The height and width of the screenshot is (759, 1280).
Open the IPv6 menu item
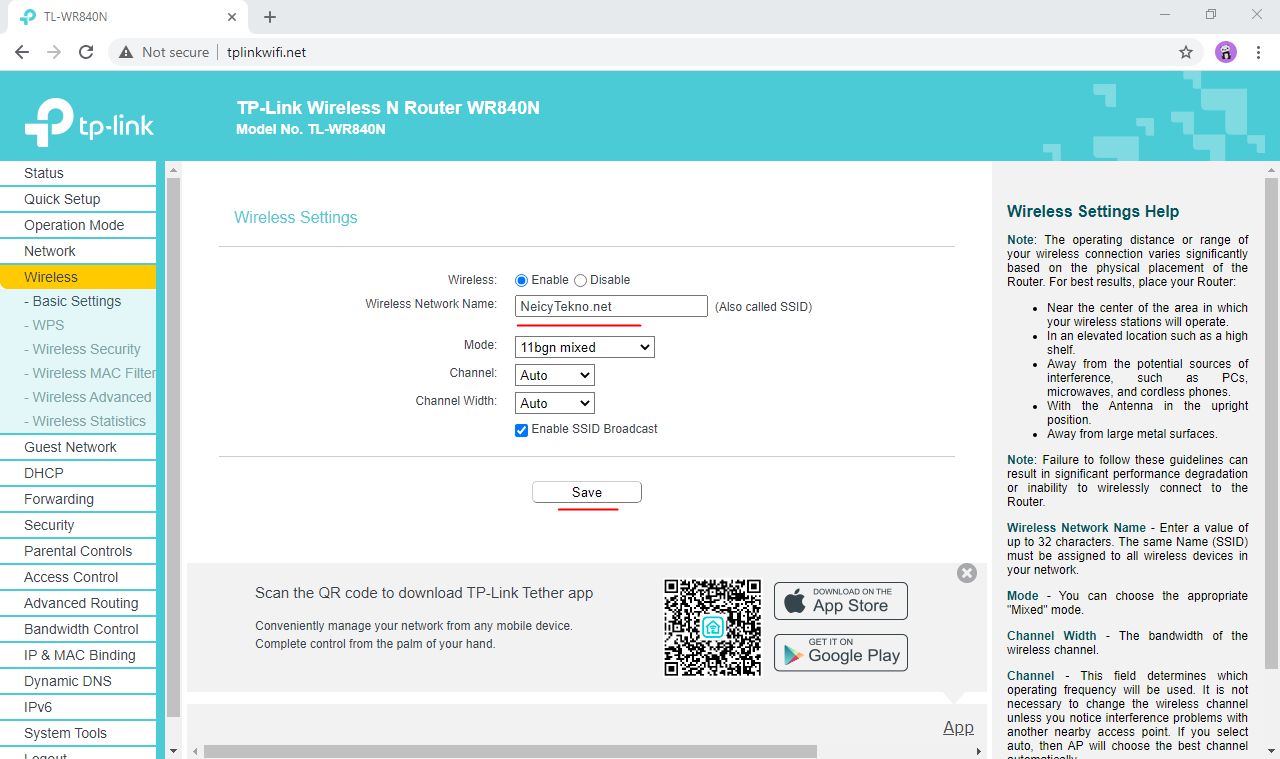(x=78, y=707)
